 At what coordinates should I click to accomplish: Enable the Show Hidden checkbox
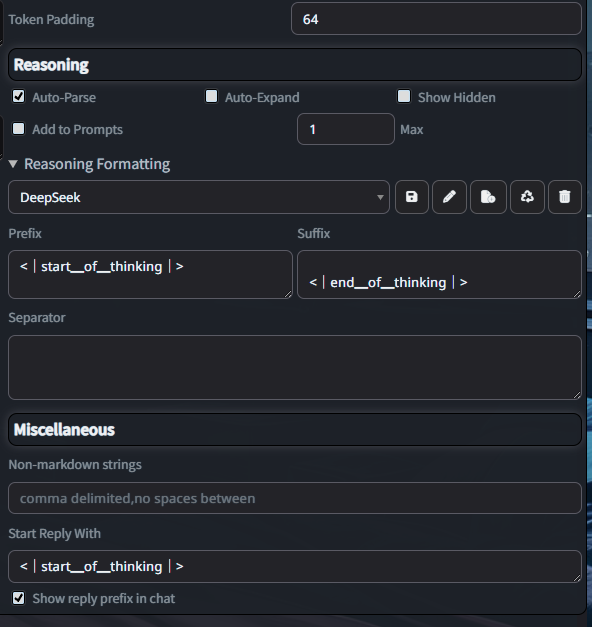tap(404, 96)
